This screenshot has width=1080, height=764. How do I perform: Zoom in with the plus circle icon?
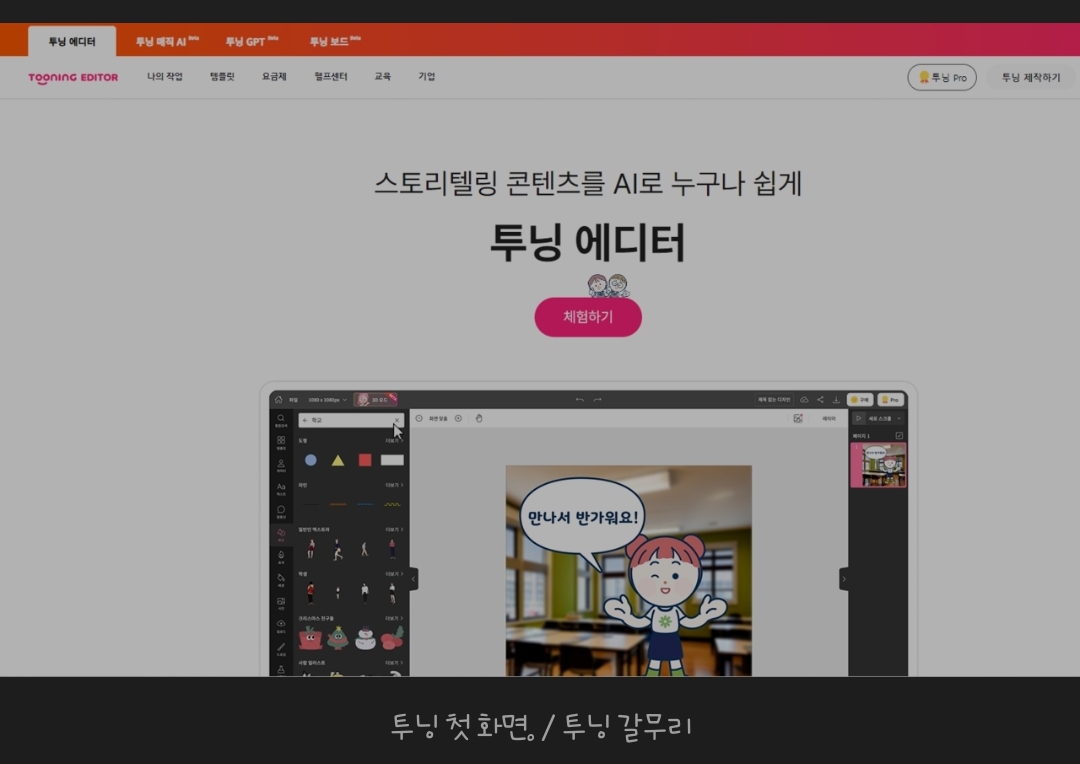459,418
